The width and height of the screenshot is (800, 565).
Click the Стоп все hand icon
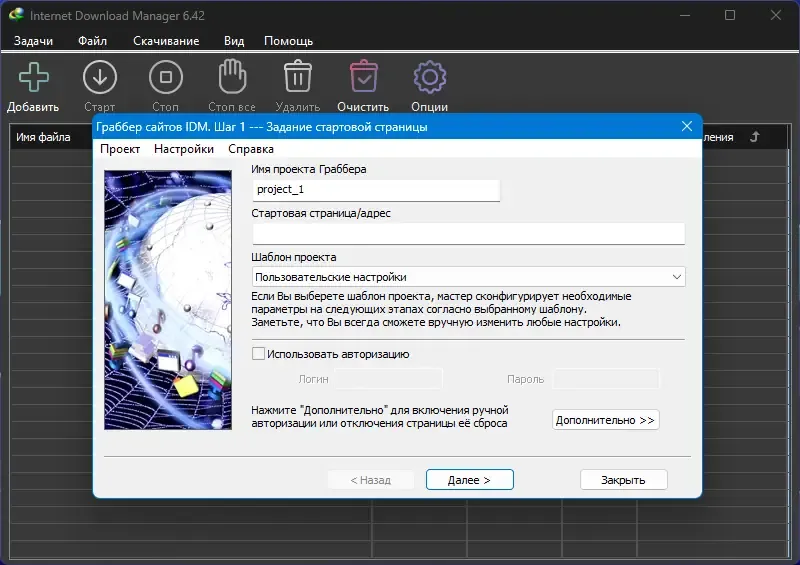[x=232, y=77]
